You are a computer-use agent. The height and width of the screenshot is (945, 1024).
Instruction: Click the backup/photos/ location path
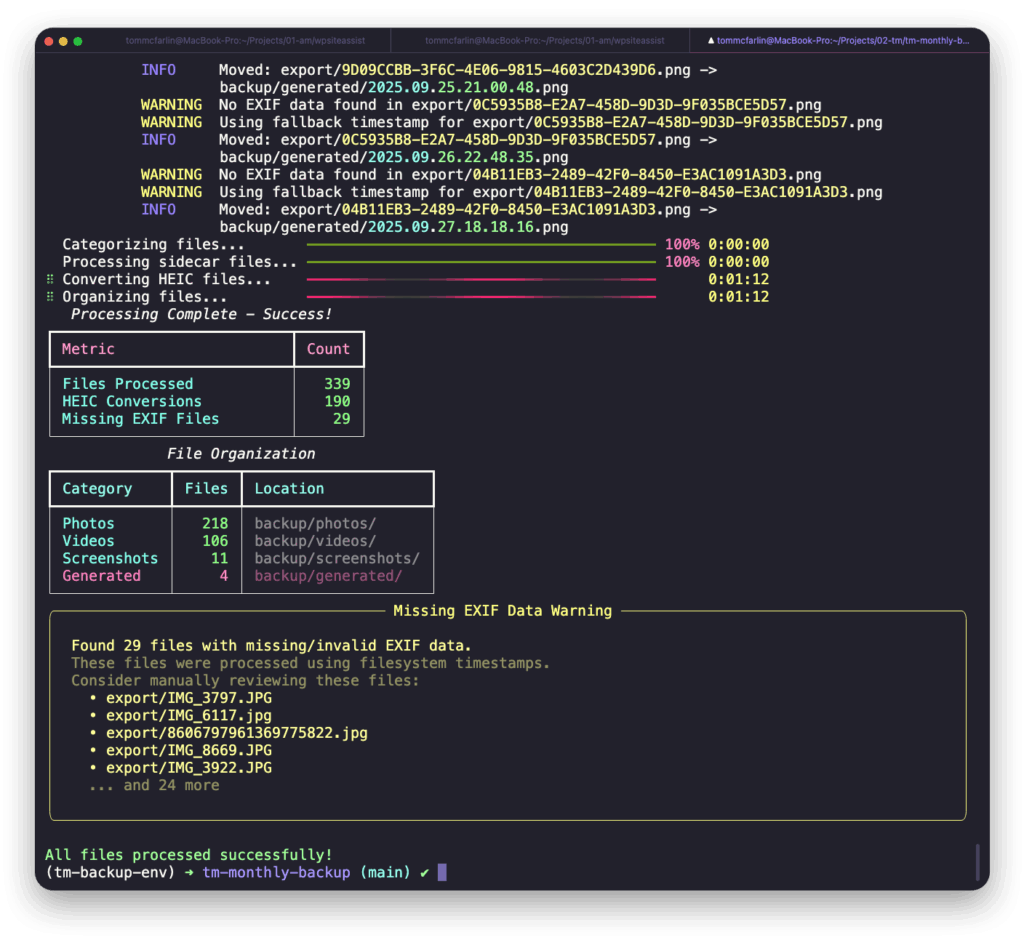click(x=315, y=524)
